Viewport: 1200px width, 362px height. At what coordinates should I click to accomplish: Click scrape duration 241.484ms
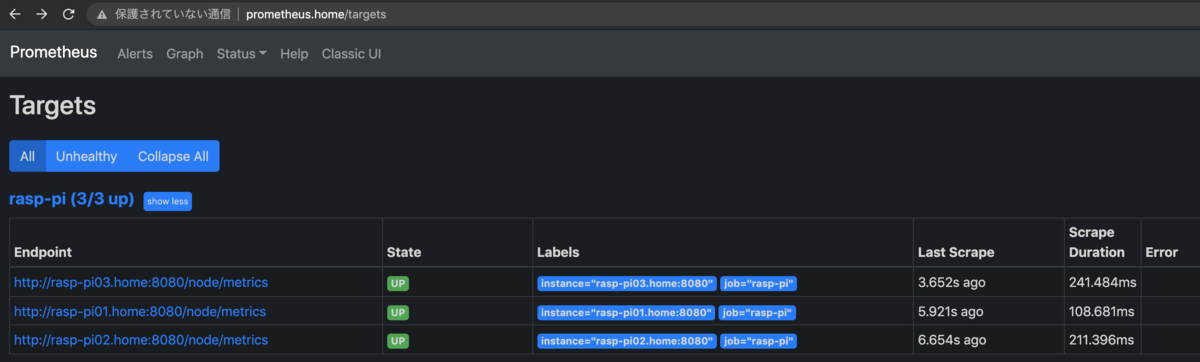1103,283
